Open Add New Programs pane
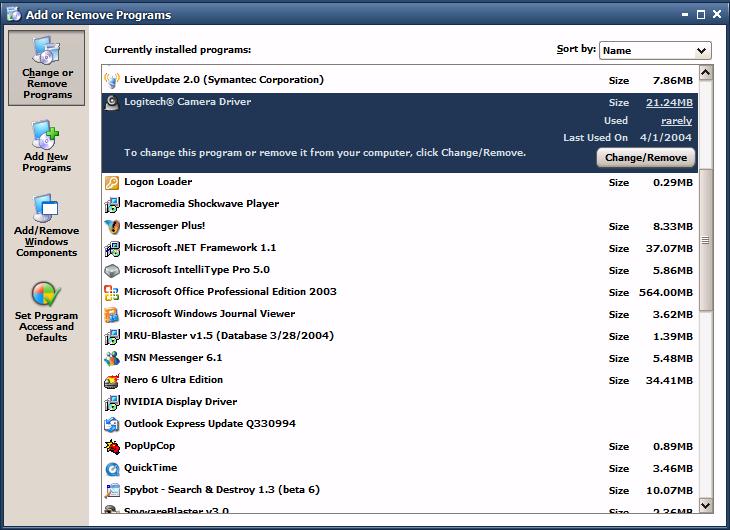This screenshot has width=730, height=530. [47, 146]
